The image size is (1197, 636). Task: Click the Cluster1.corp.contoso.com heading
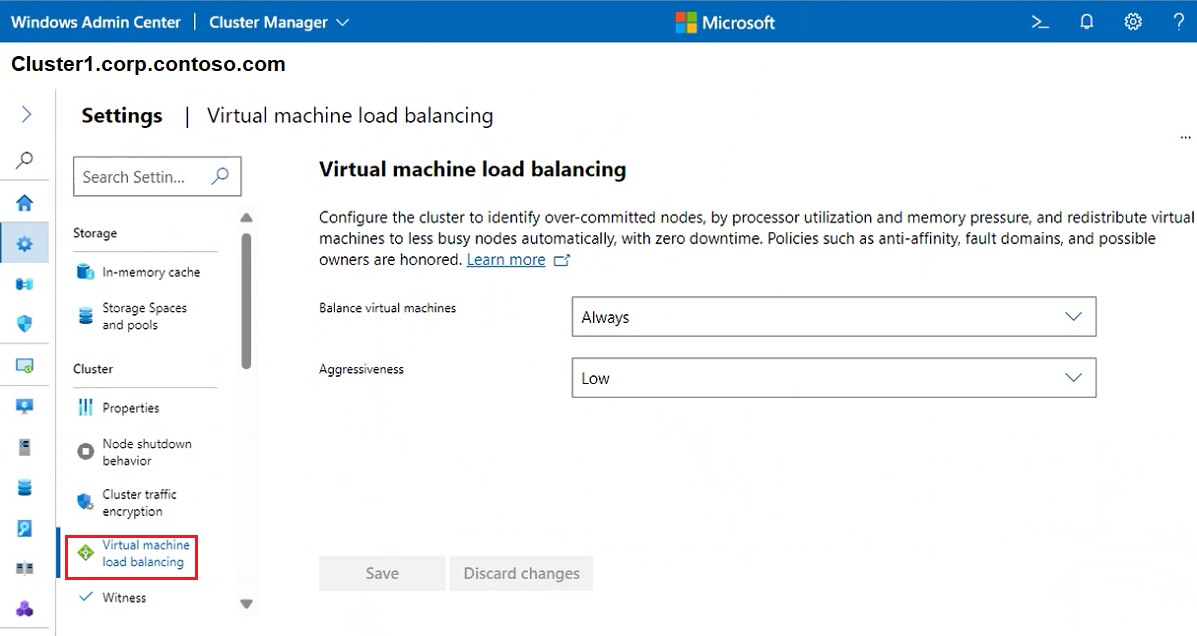click(148, 64)
